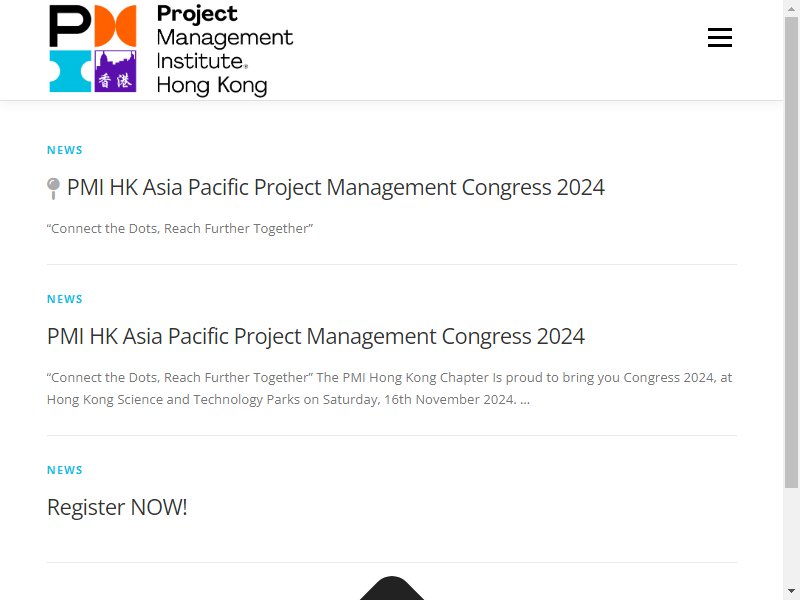800x600 pixels.
Task: Click the Project Management Institute Hong Kong wordmark
Action: pos(224,50)
